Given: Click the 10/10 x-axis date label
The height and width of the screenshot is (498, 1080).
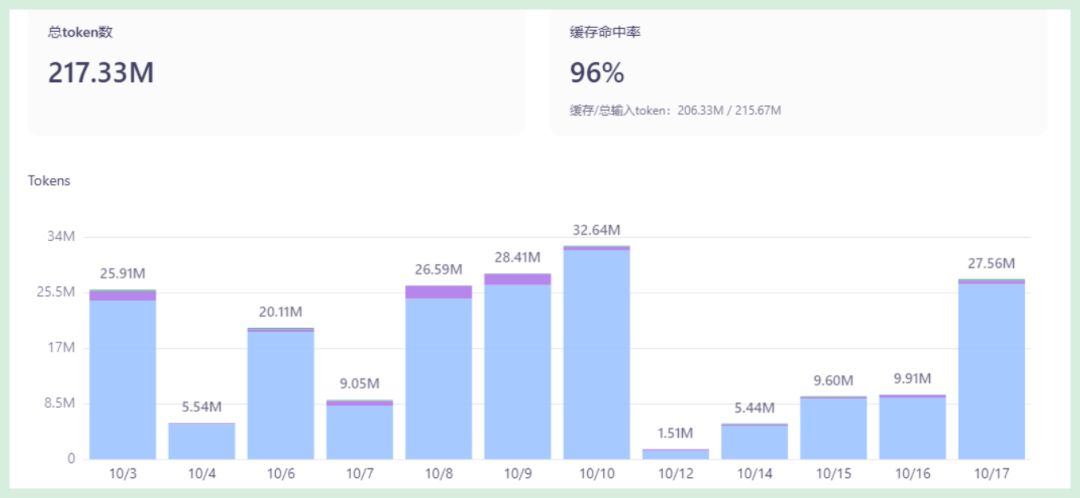Looking at the screenshot, I should (x=596, y=474).
